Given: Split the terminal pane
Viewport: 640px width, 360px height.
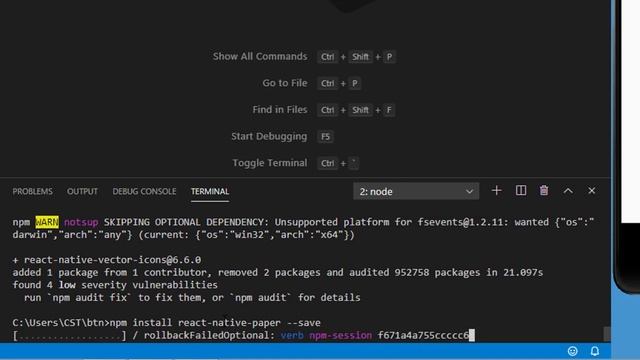Looking at the screenshot, I should tap(521, 191).
